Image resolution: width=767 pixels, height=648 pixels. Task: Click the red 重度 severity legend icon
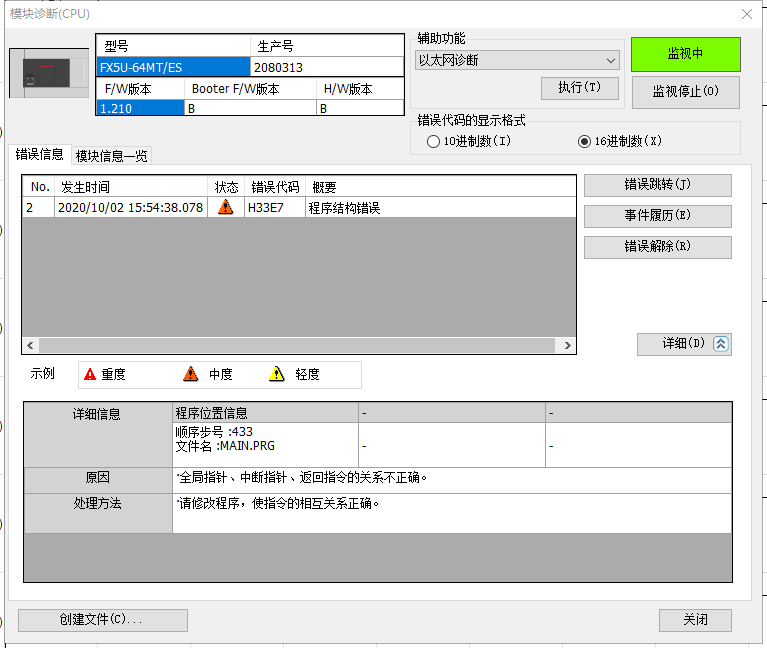[x=90, y=375]
